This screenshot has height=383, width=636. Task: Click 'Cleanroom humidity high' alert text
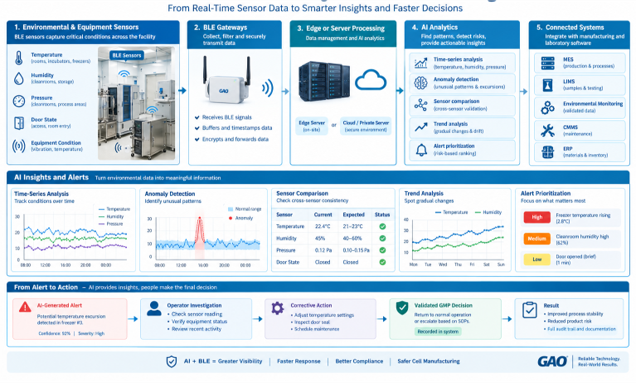pos(582,237)
